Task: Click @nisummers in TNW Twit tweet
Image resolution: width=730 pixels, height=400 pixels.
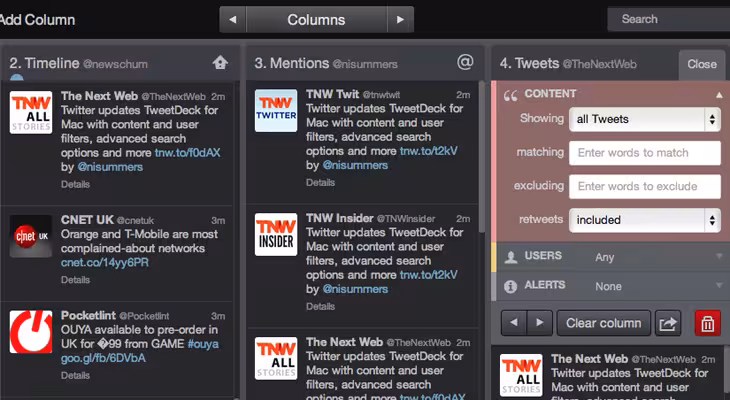Action: point(355,165)
